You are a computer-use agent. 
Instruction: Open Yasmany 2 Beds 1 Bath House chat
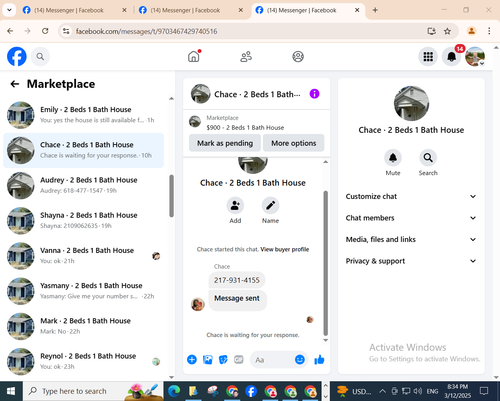point(83,291)
